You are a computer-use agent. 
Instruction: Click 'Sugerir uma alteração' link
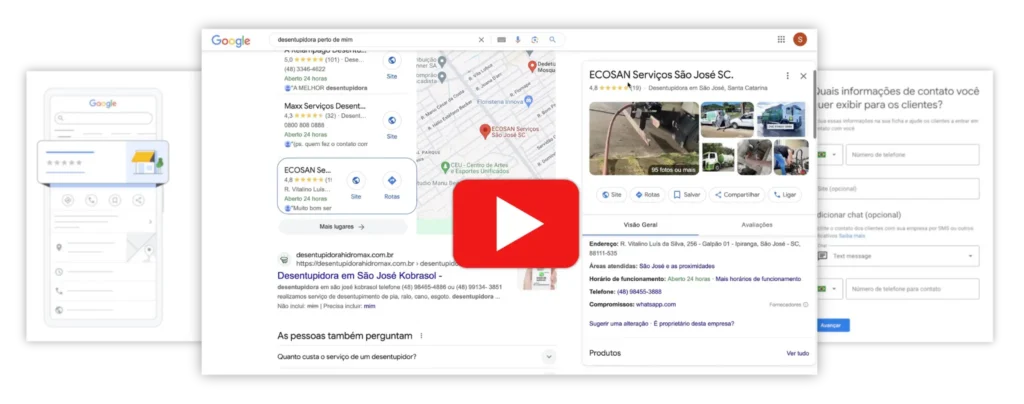point(618,323)
